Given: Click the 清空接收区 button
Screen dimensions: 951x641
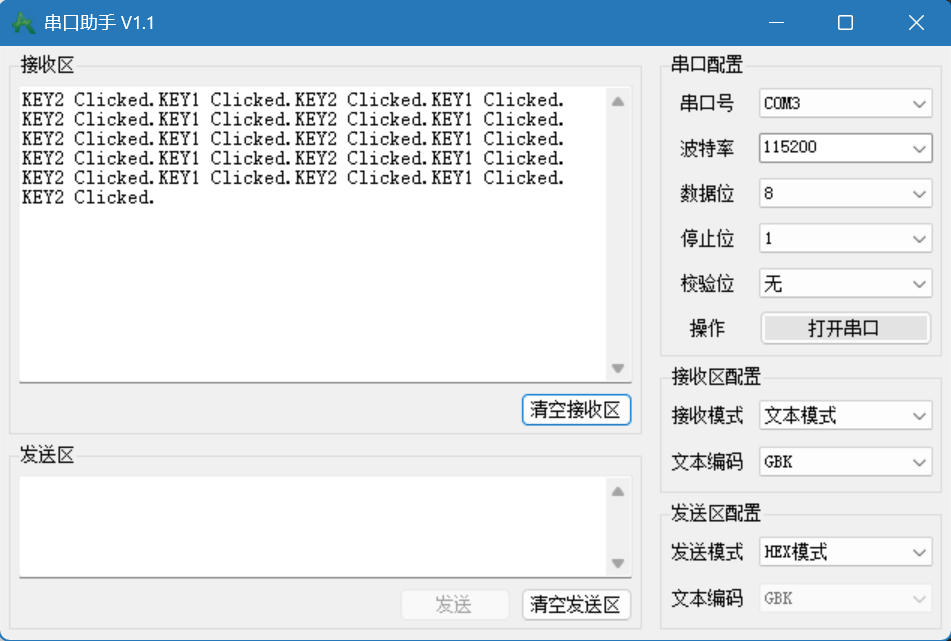Looking at the screenshot, I should coord(576,410).
